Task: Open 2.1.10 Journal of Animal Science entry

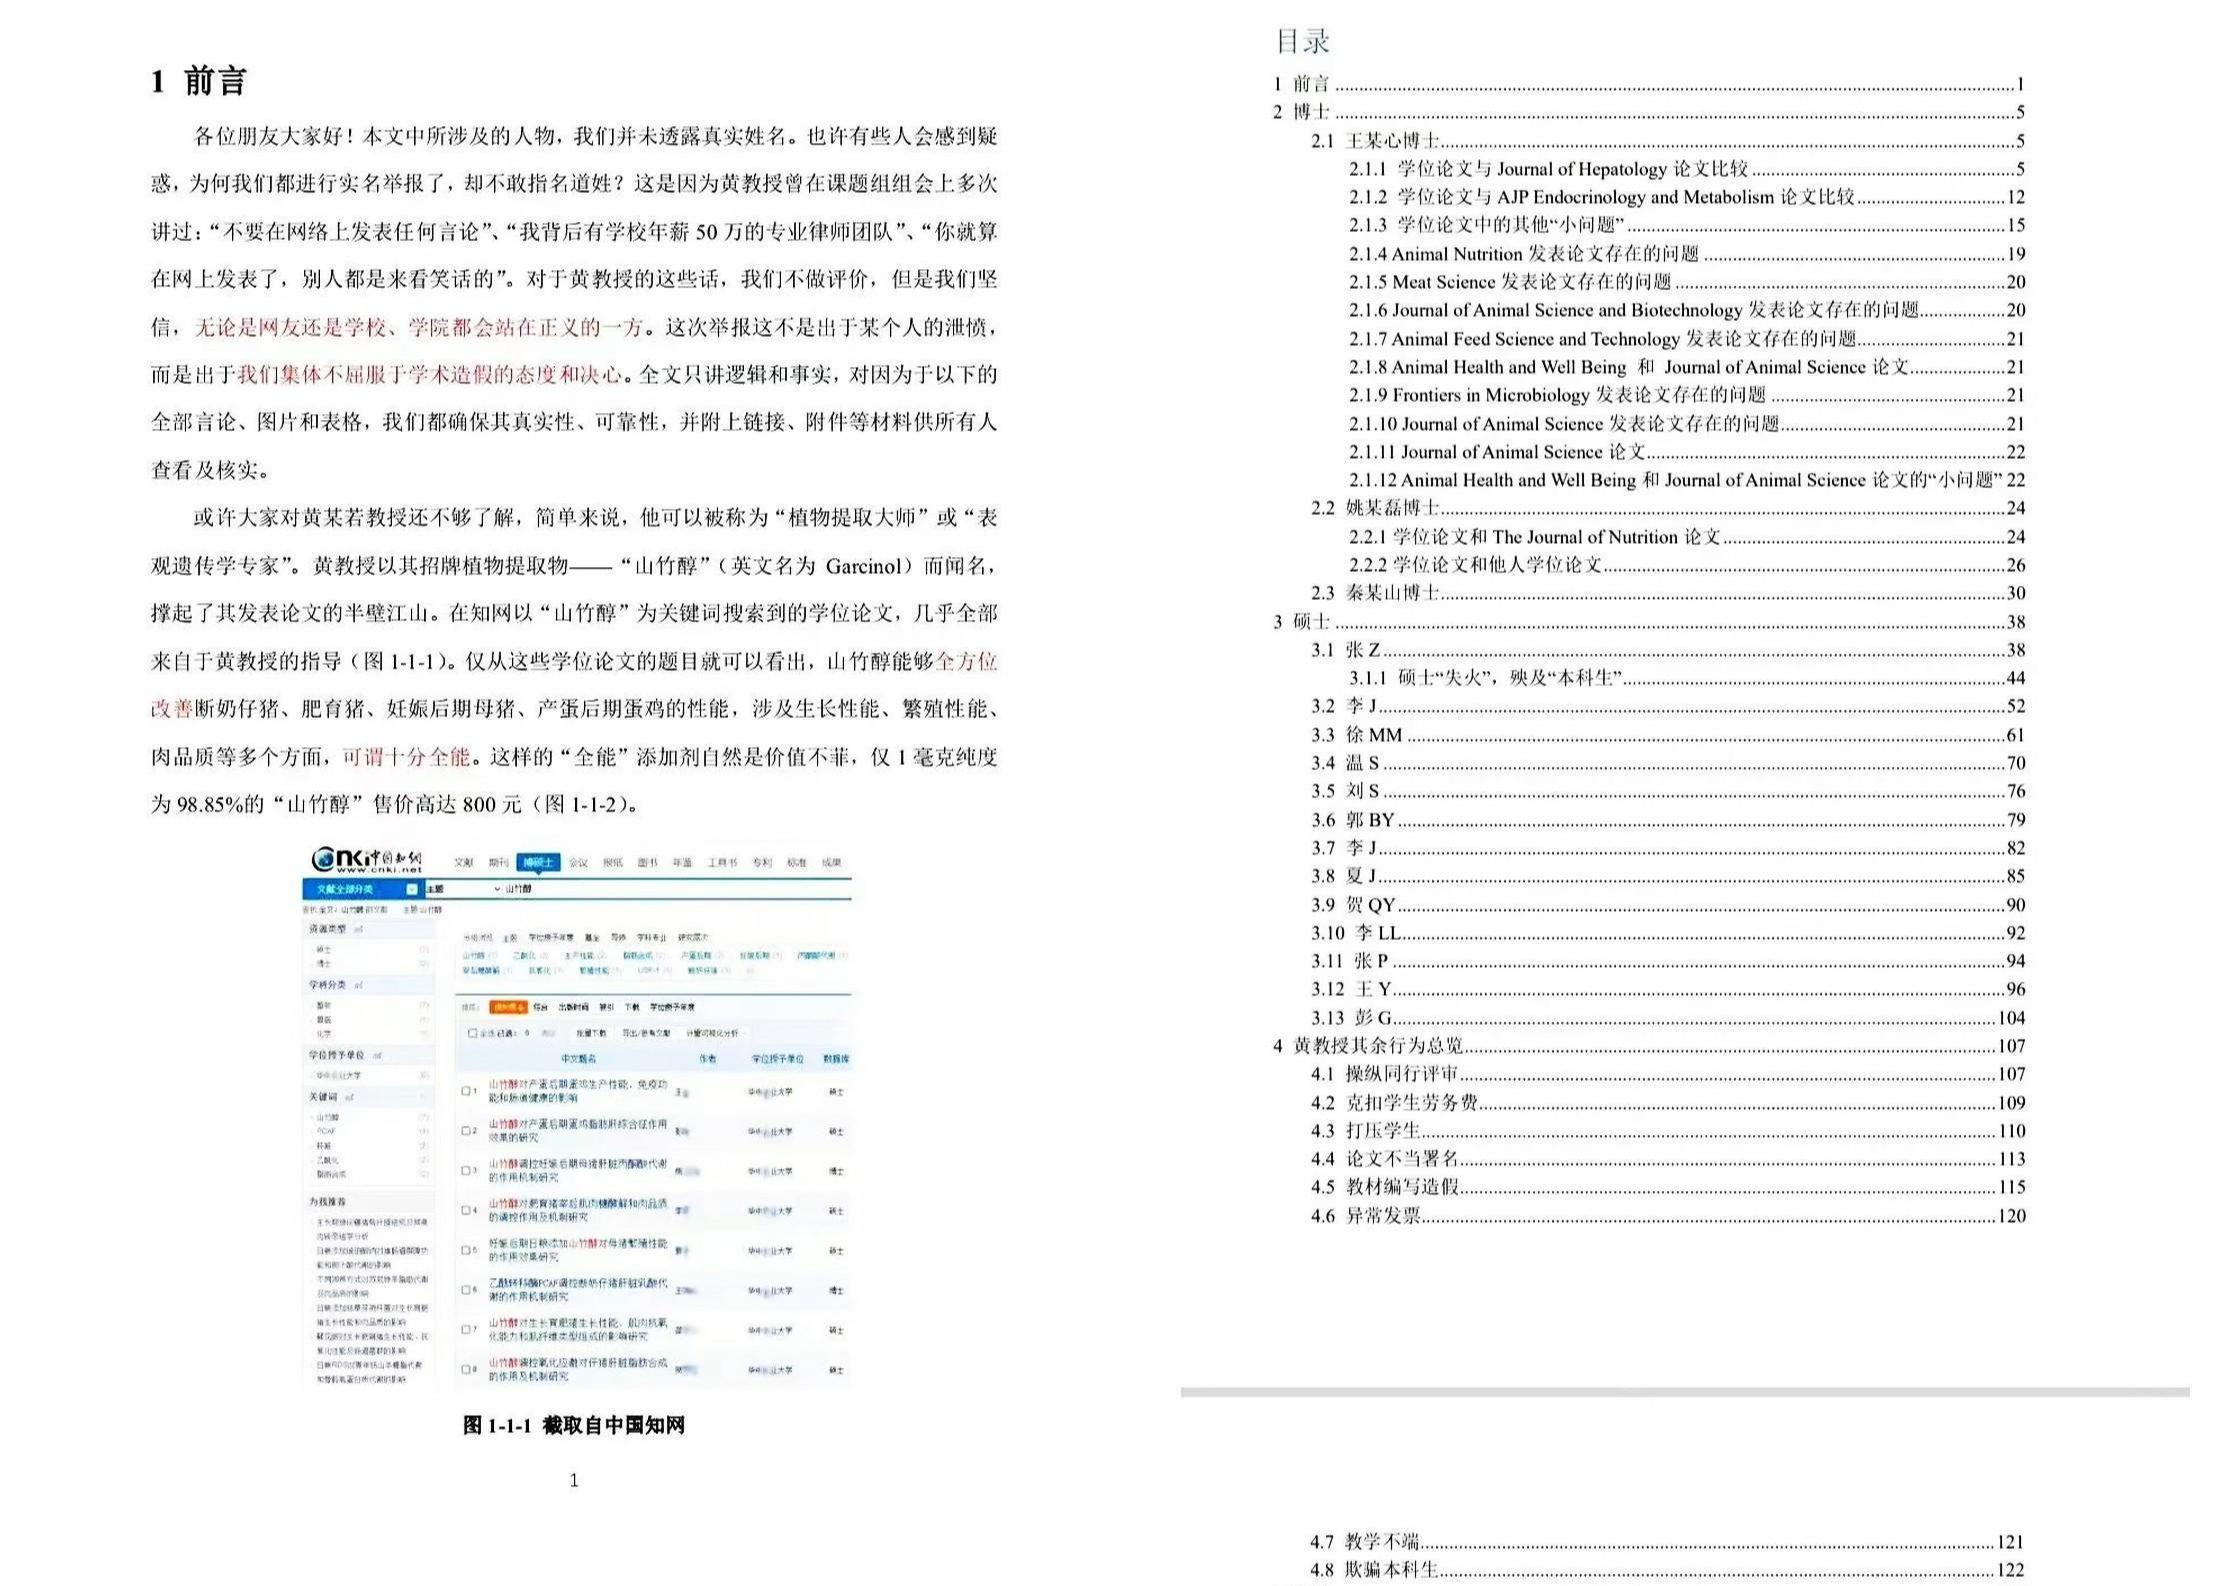Action: (x=1686, y=424)
